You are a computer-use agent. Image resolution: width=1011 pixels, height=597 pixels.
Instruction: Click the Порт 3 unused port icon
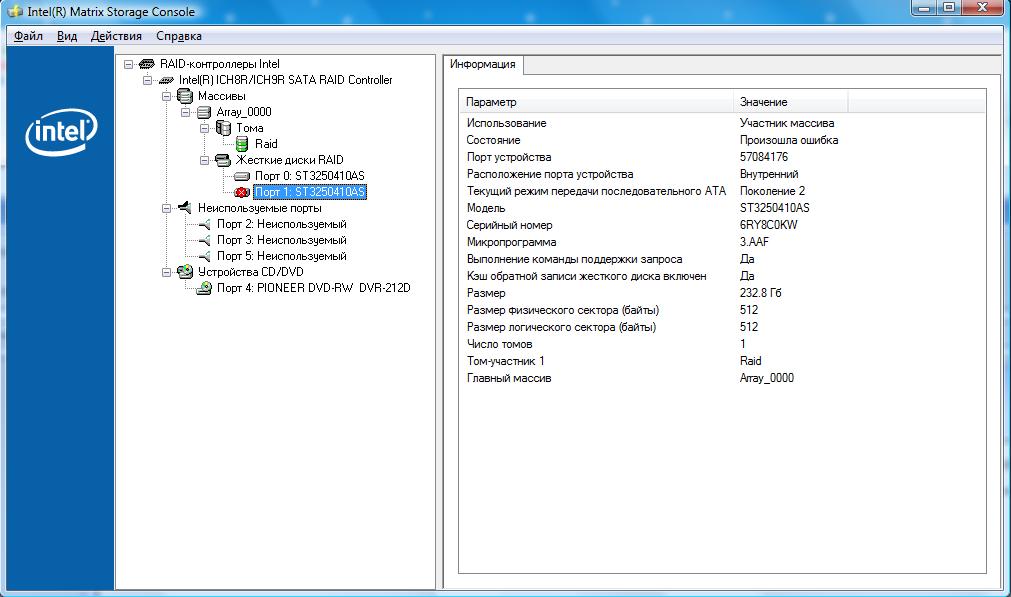pyautogui.click(x=204, y=240)
